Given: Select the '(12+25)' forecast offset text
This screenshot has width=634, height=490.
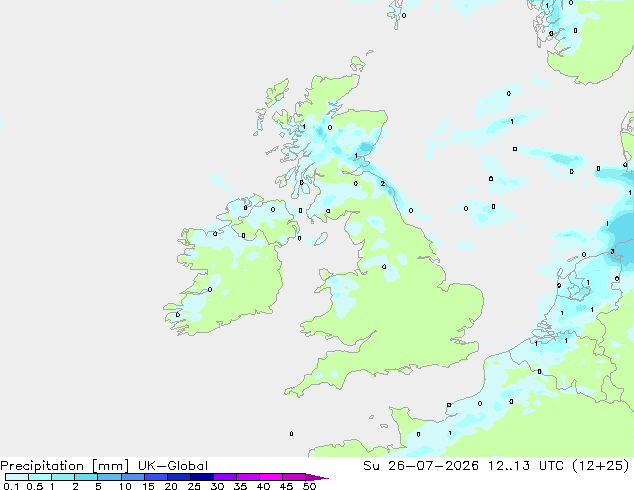Looking at the screenshot, I should pos(601,466).
